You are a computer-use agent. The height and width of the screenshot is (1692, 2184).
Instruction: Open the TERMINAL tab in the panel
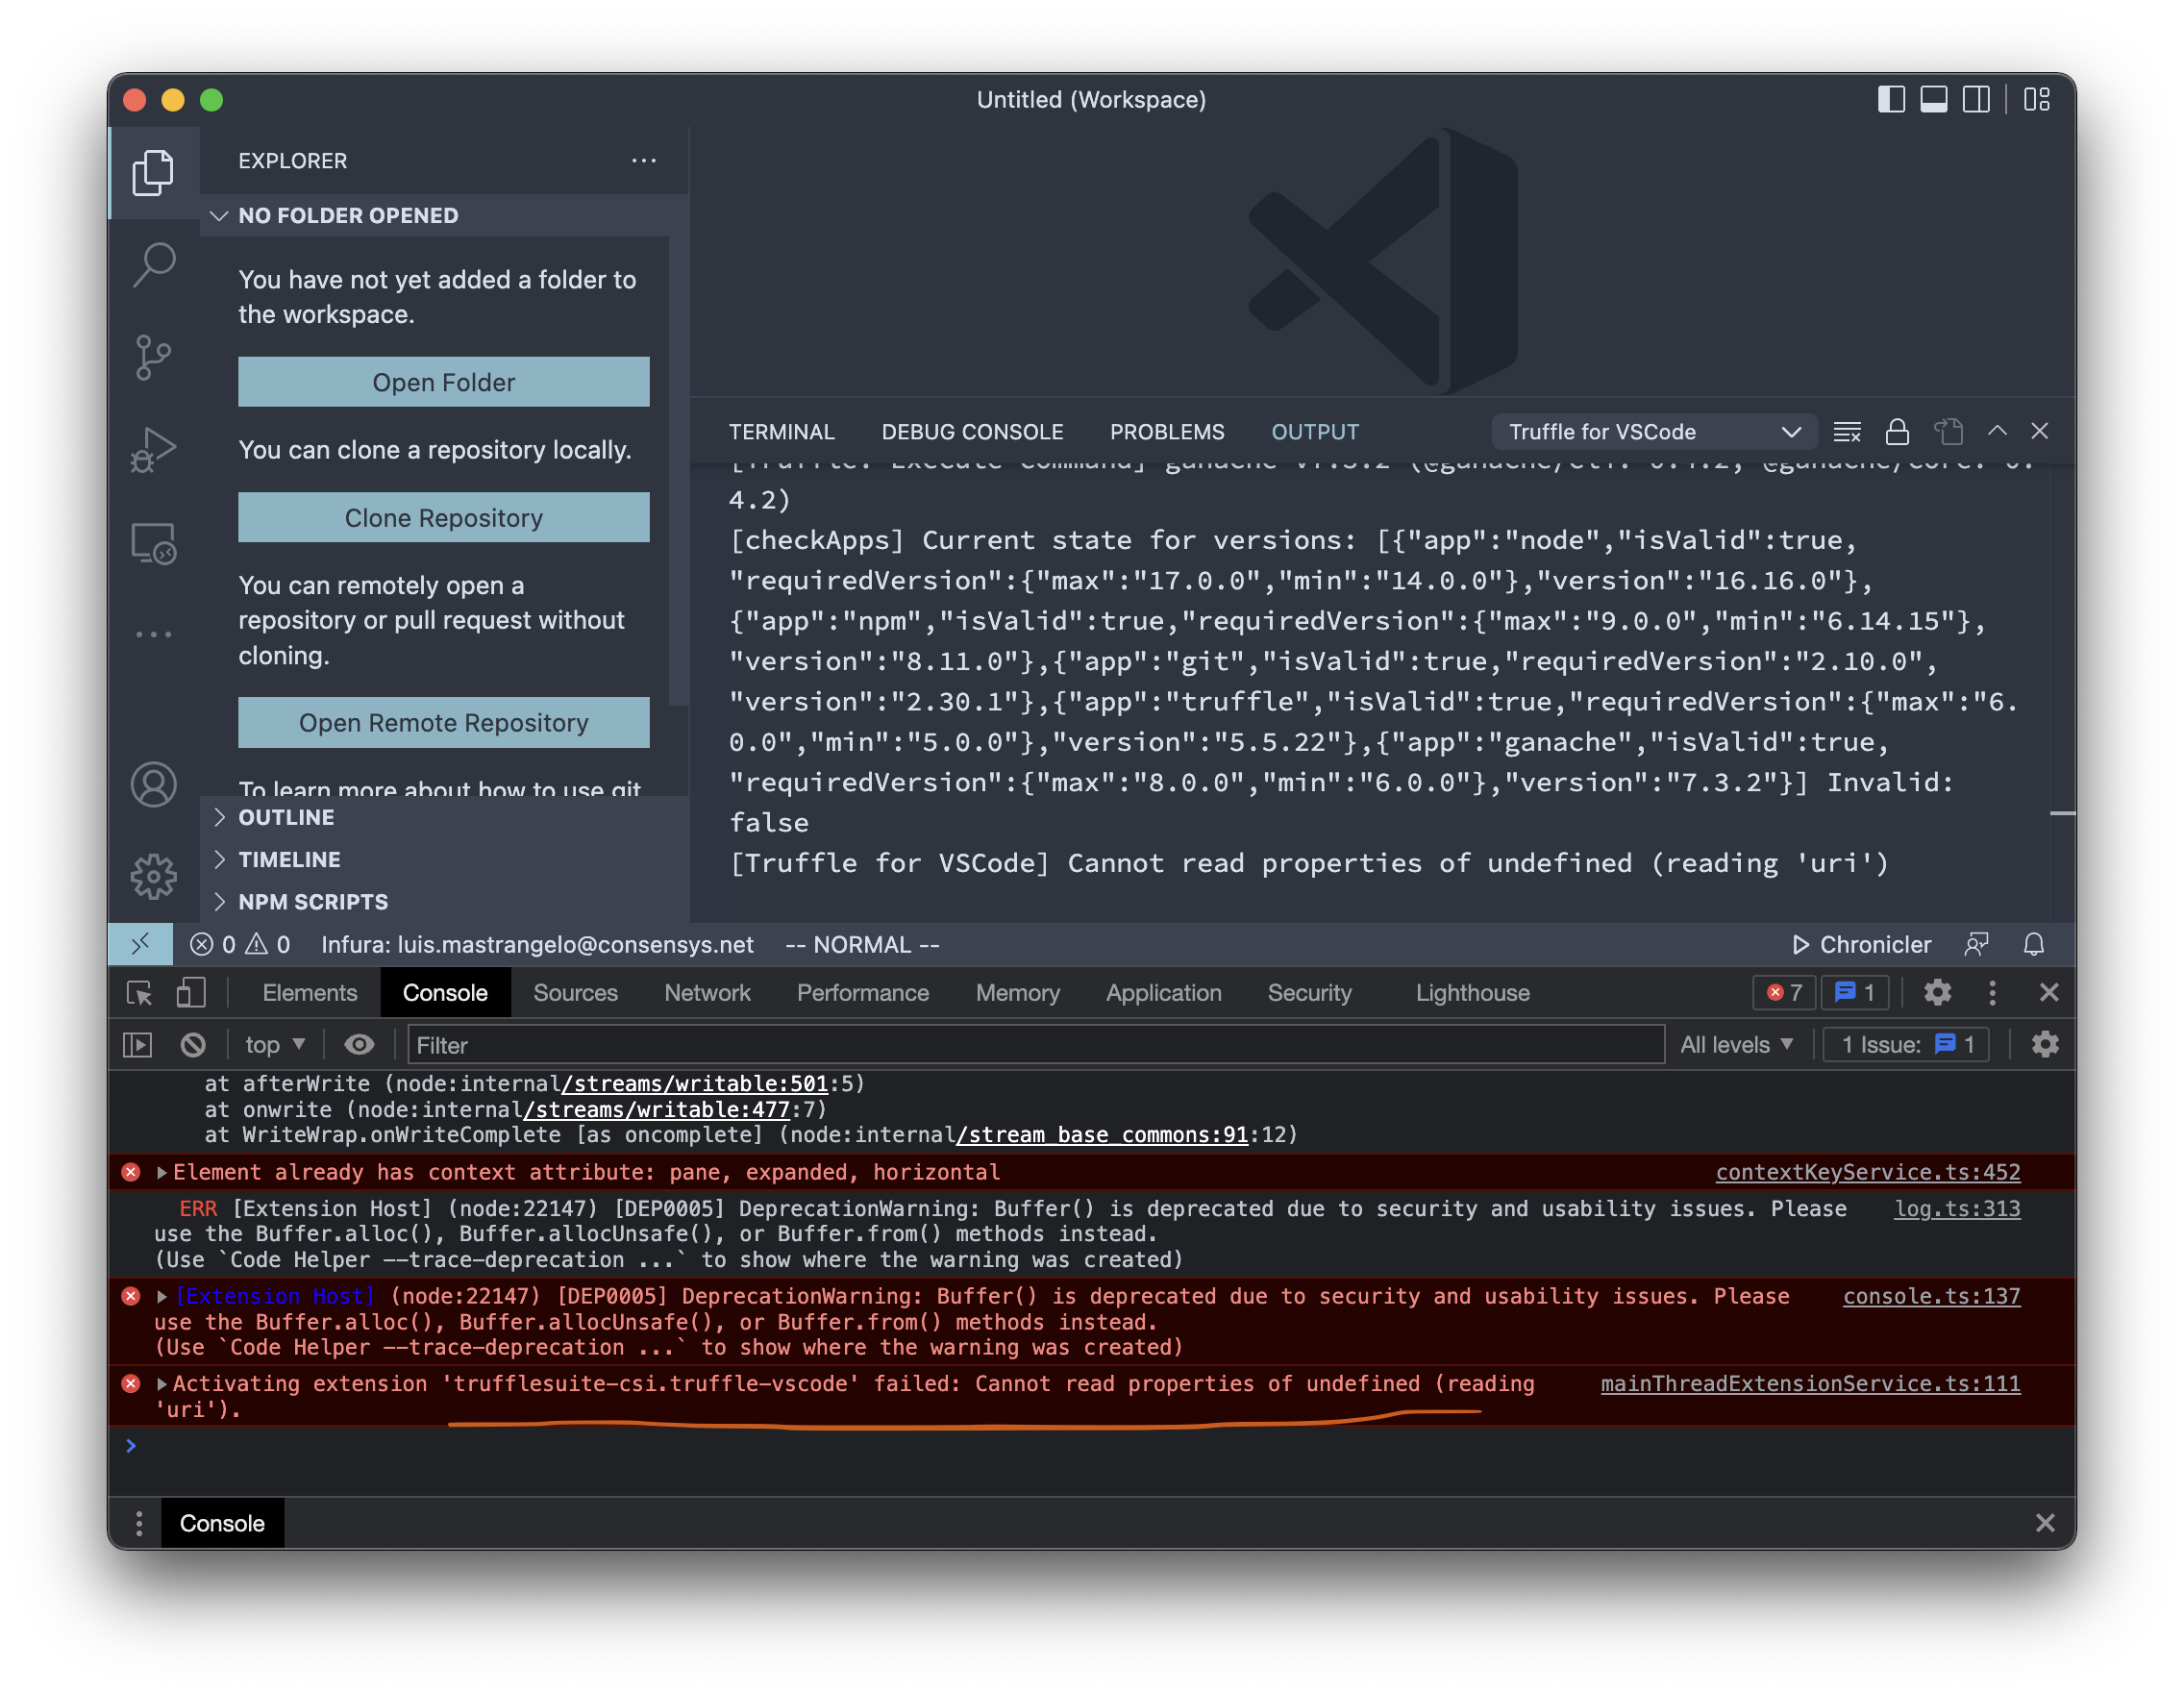click(783, 431)
